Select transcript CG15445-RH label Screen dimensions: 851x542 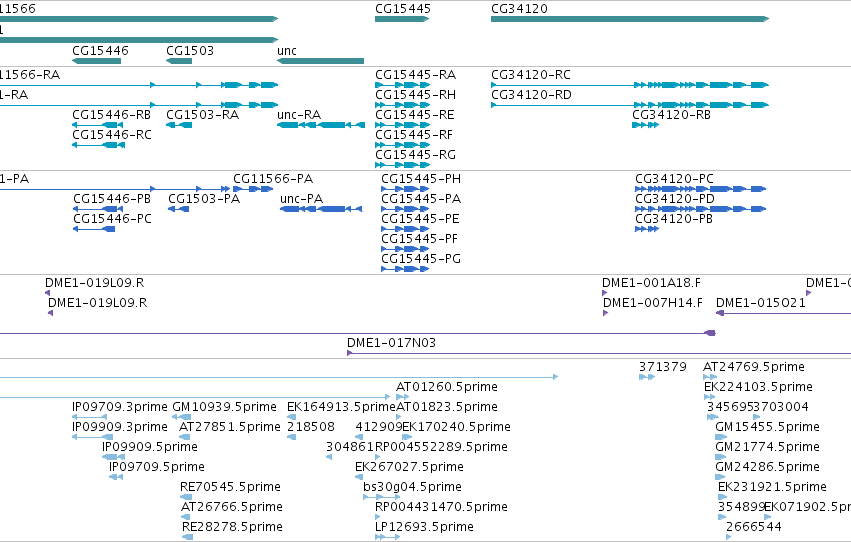[x=415, y=95]
